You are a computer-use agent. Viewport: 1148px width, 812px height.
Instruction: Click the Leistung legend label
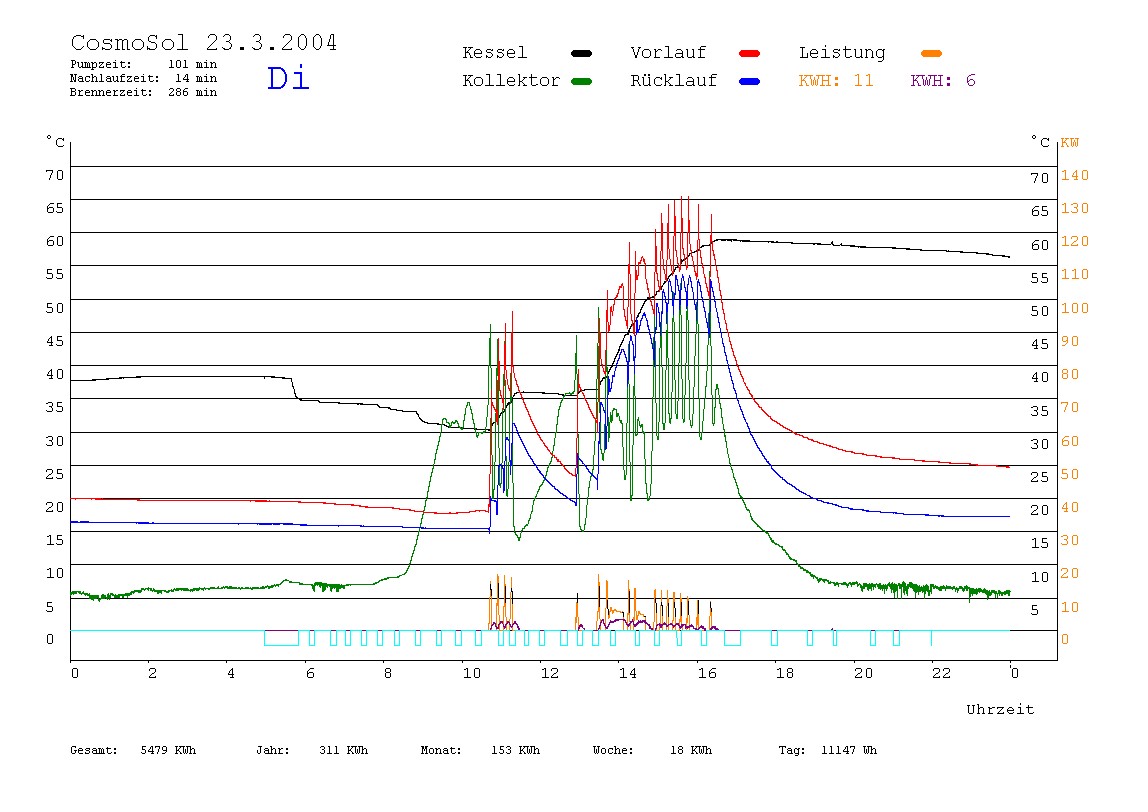pos(842,53)
